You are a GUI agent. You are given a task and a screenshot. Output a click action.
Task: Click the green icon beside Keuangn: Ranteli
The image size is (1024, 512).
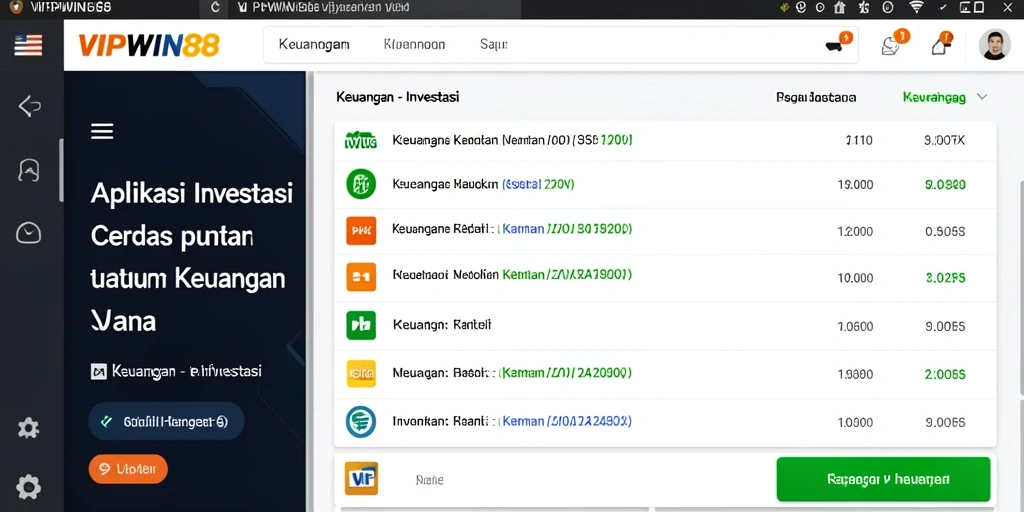tap(360, 325)
